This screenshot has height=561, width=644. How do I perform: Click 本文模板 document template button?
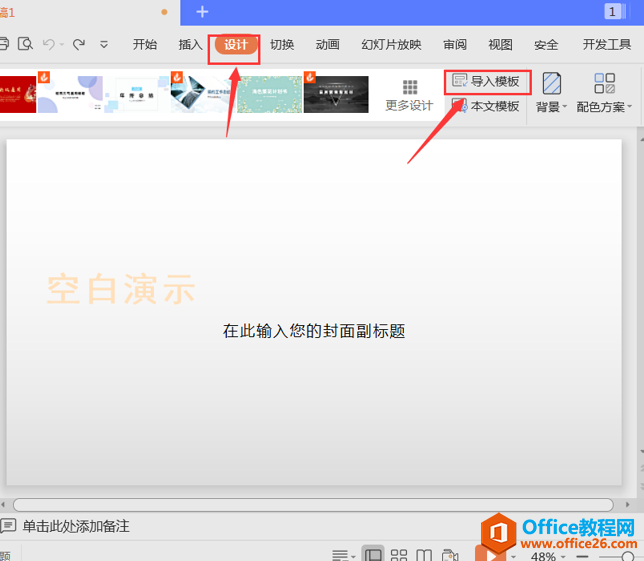pyautogui.click(x=487, y=106)
